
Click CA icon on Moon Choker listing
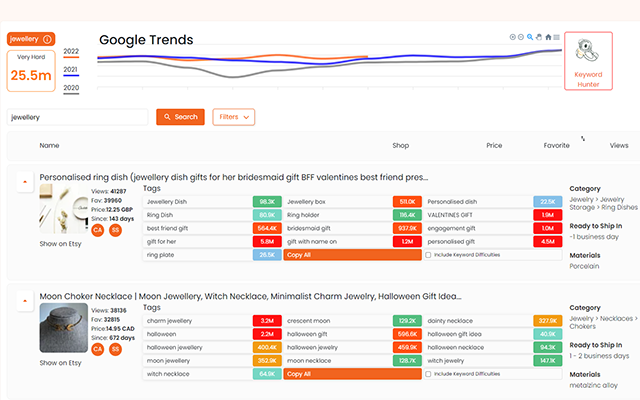click(x=98, y=349)
